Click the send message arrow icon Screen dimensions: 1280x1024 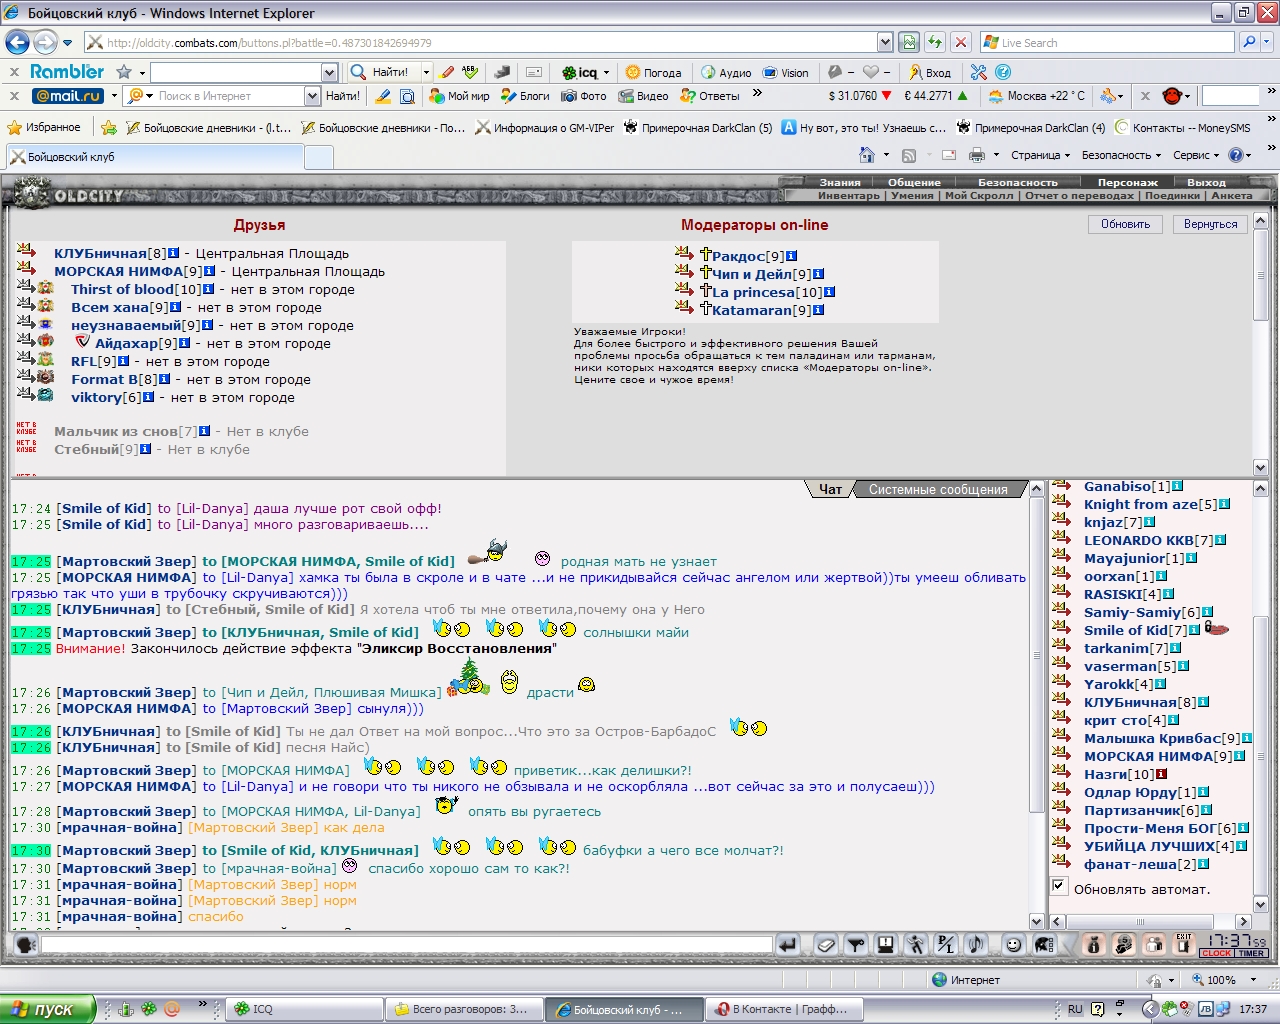[788, 944]
